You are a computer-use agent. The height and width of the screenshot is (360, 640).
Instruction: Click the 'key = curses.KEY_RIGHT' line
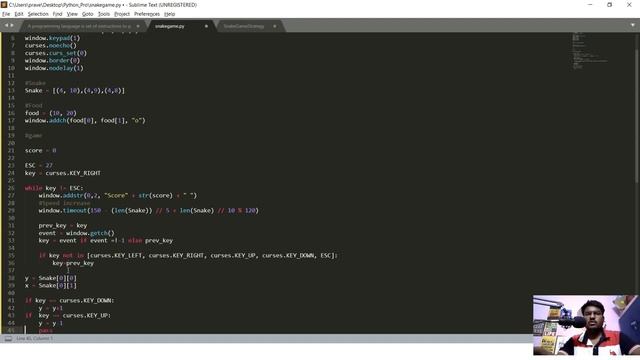tap(62, 173)
